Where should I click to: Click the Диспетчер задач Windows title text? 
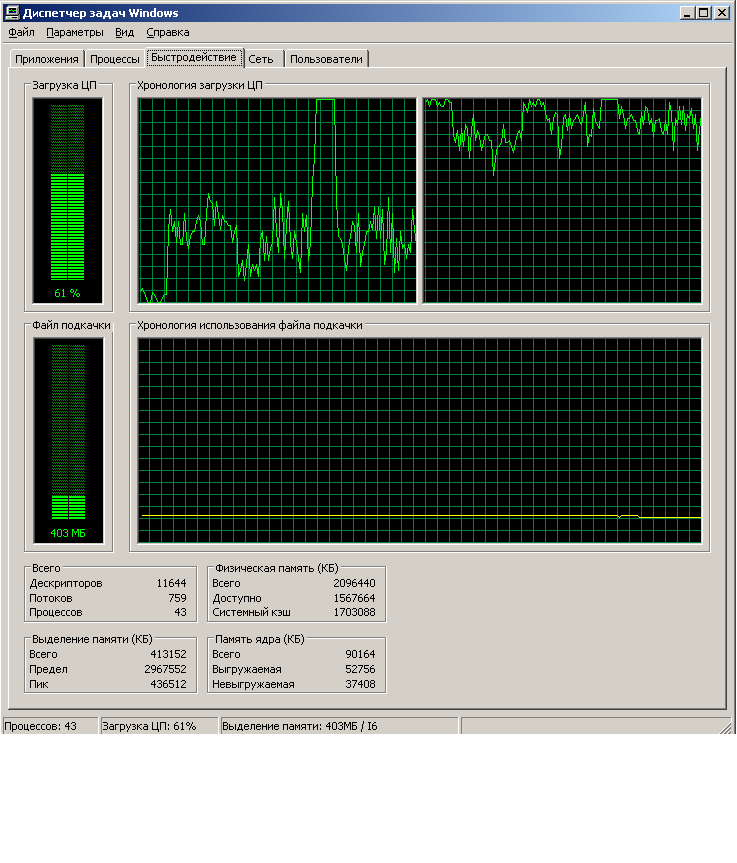click(x=101, y=13)
